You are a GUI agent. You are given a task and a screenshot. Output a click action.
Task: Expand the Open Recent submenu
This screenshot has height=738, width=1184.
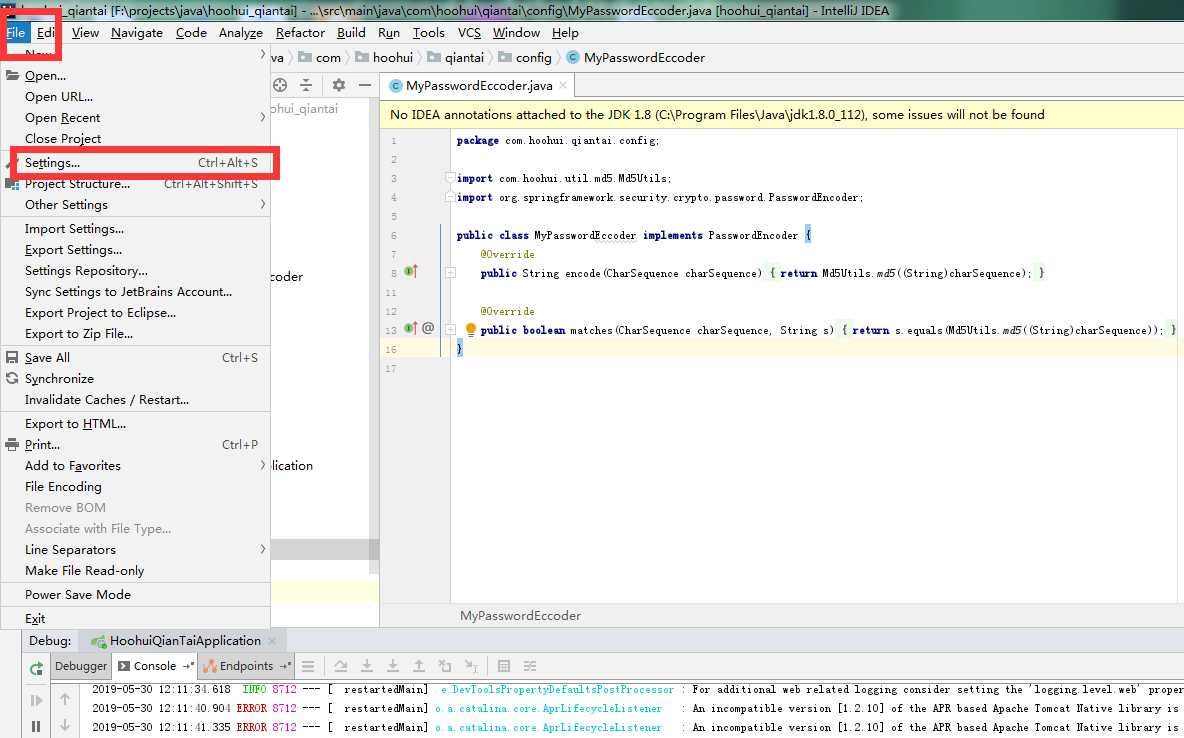coord(62,117)
